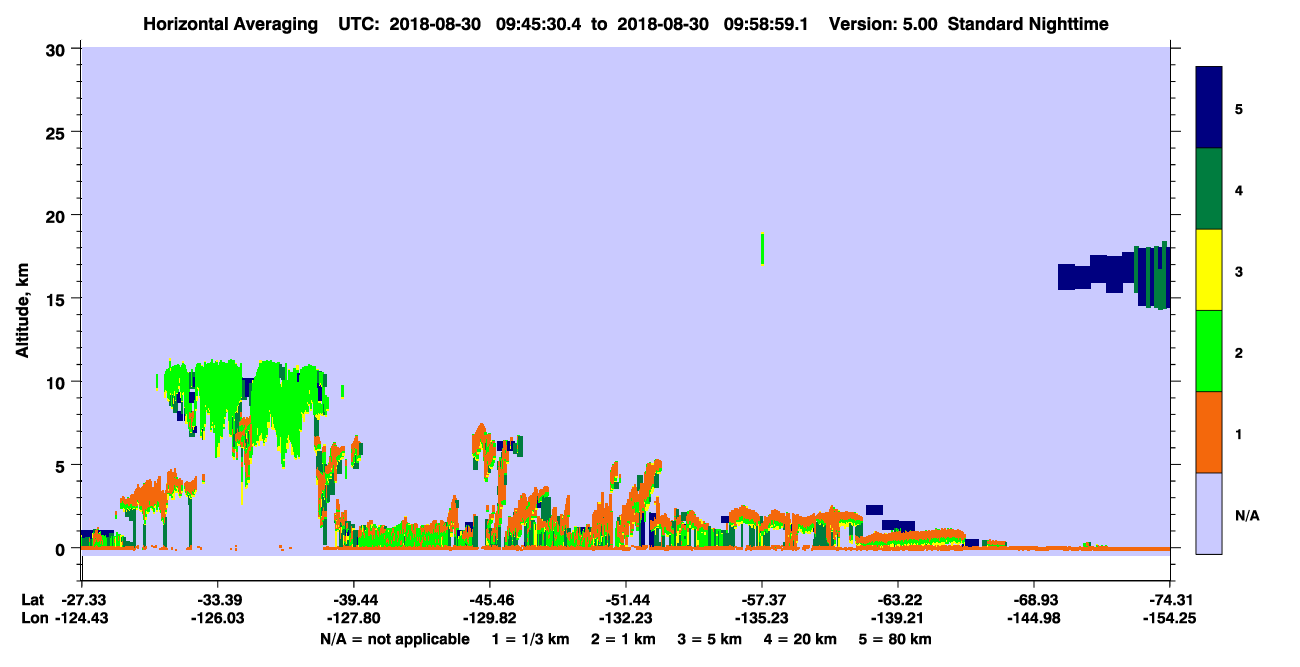The image size is (1300, 667).
Task: Click the colorbar label '3'
Action: (x=1239, y=270)
